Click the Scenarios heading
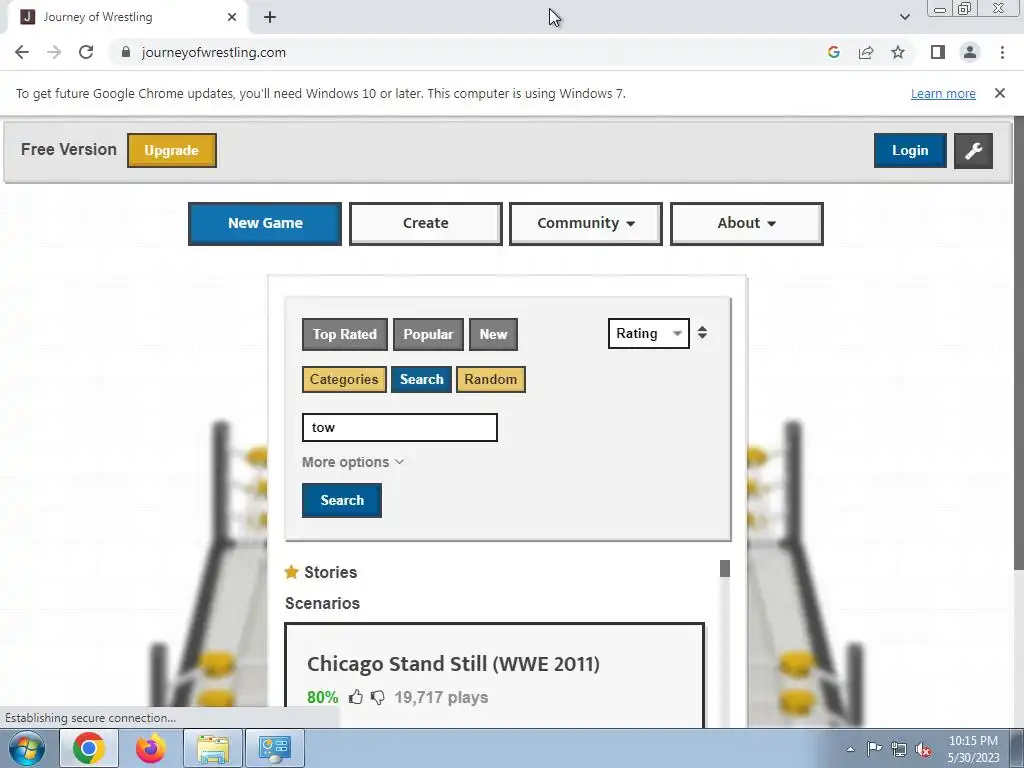 (x=323, y=603)
